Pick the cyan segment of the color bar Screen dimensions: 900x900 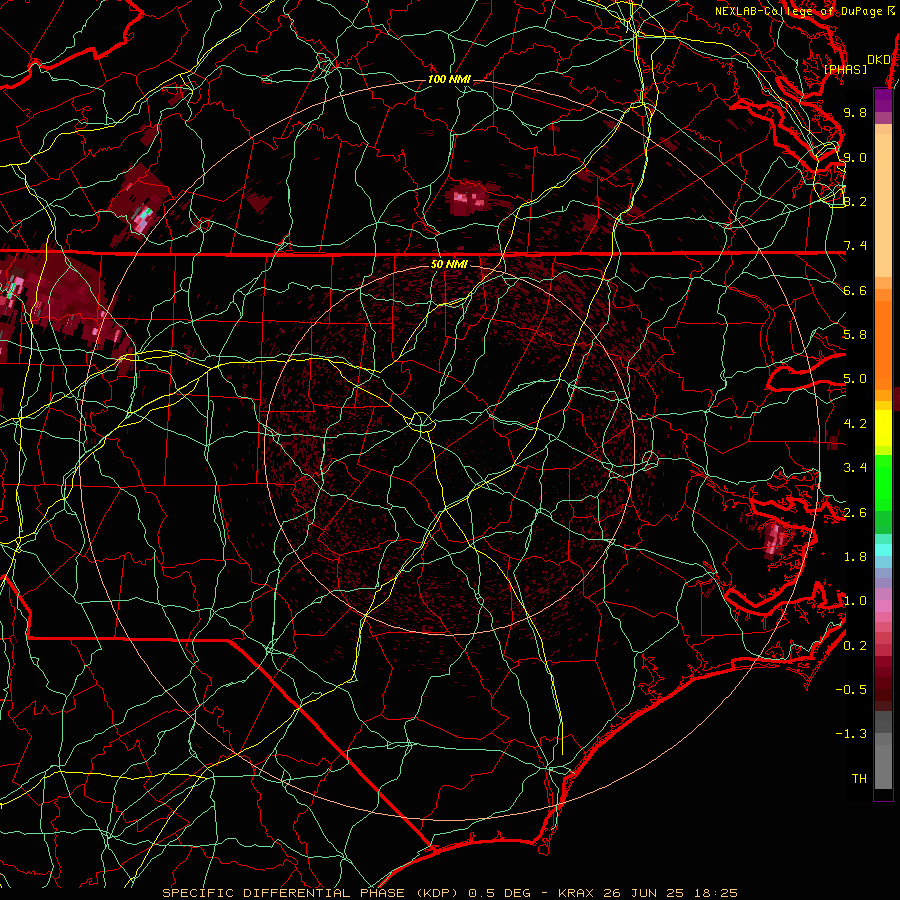pos(883,550)
